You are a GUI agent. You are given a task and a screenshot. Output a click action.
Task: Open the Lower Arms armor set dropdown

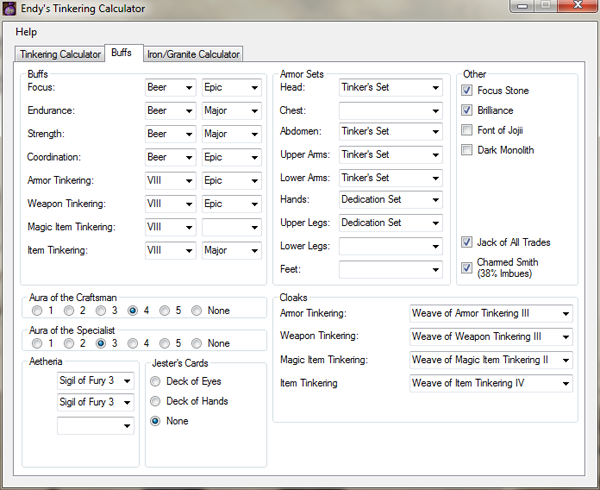click(391, 178)
